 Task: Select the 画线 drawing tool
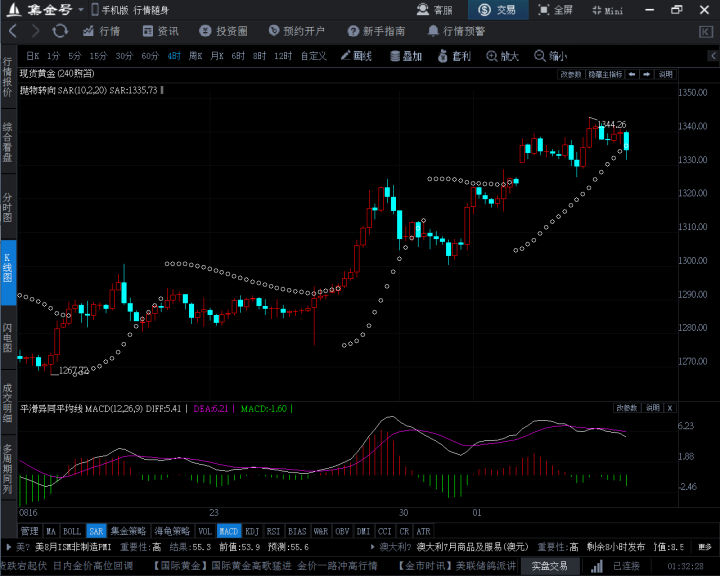click(355, 56)
